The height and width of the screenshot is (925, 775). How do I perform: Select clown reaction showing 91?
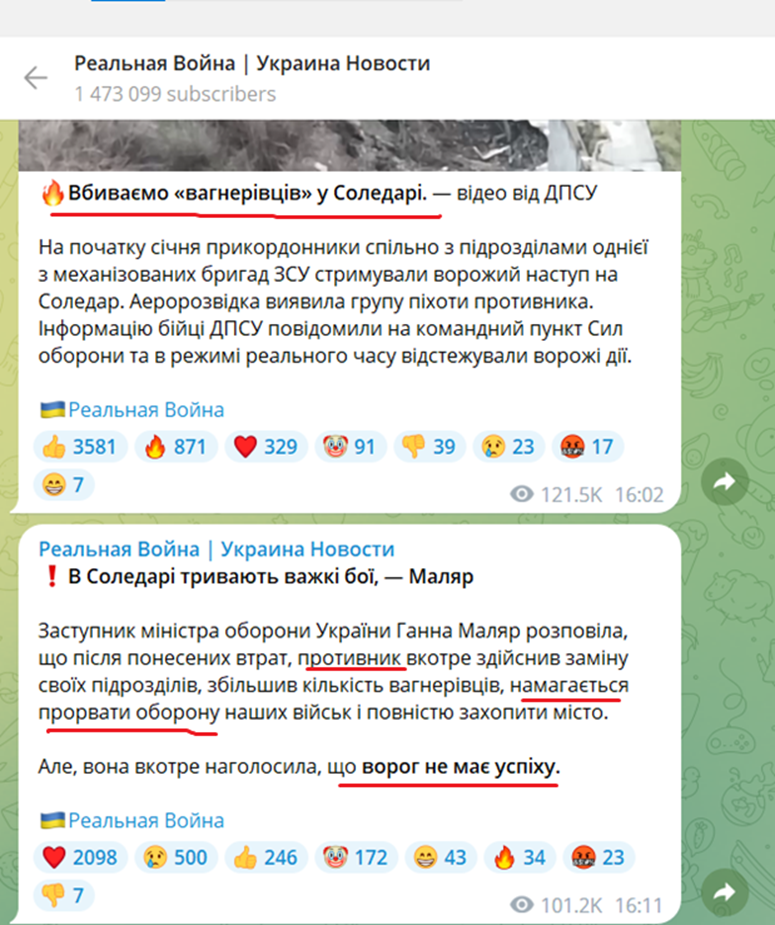click(x=351, y=447)
